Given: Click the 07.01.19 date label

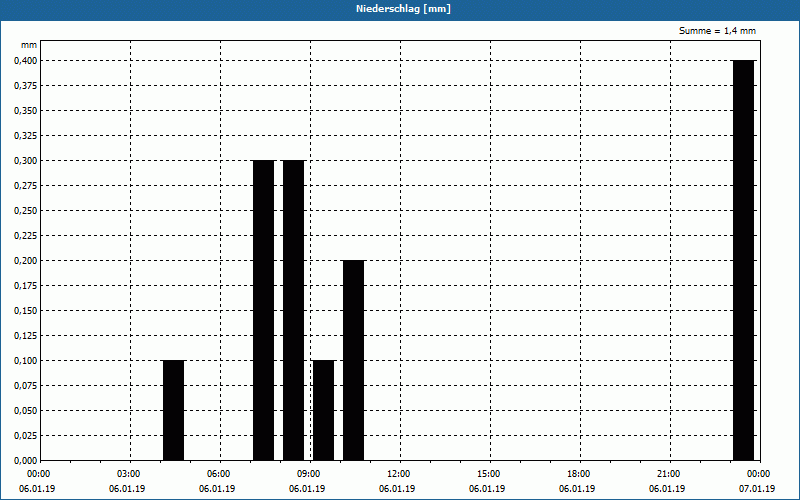Looking at the screenshot, I should 757,489.
